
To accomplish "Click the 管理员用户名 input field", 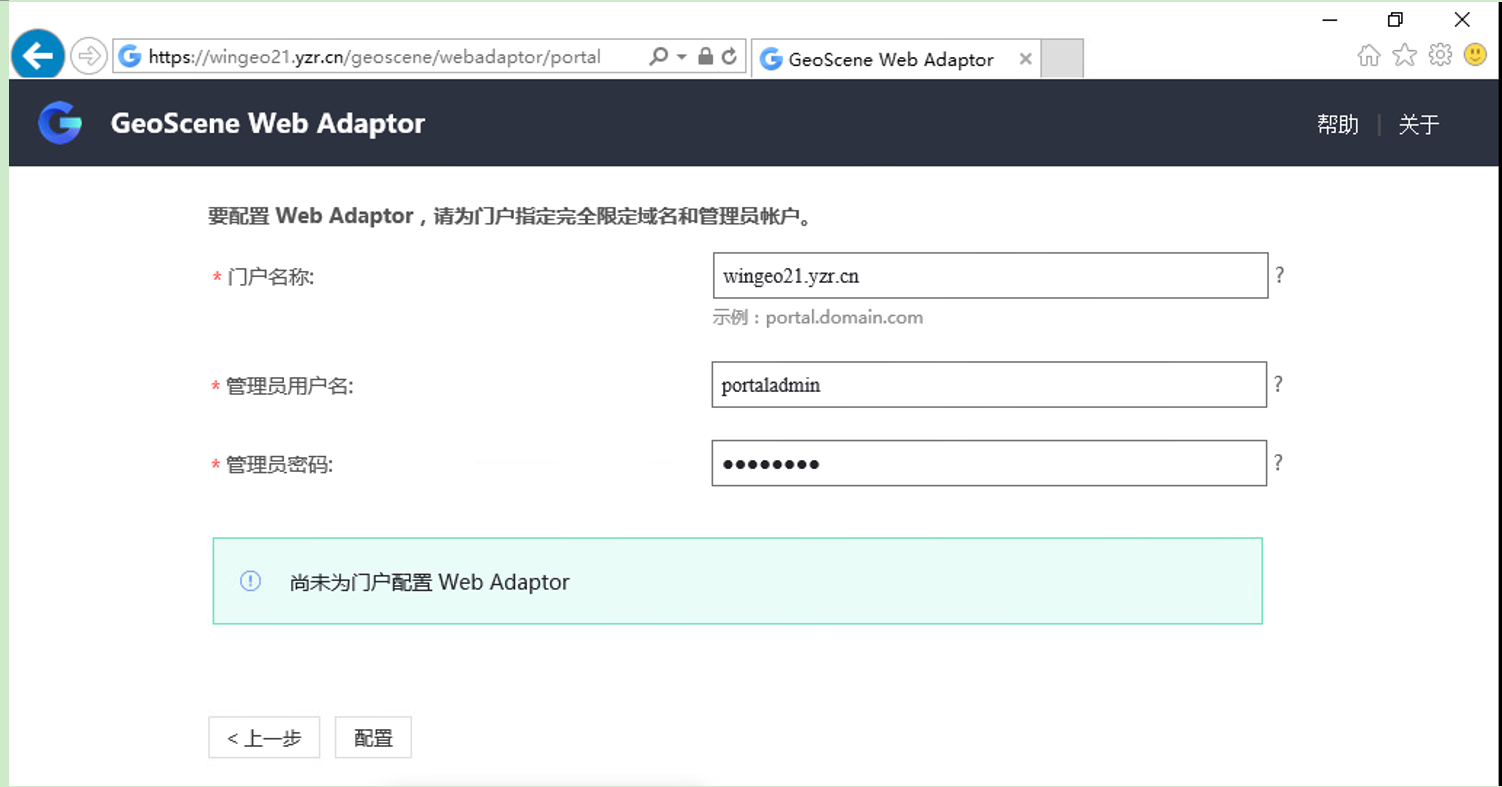I will [x=989, y=384].
